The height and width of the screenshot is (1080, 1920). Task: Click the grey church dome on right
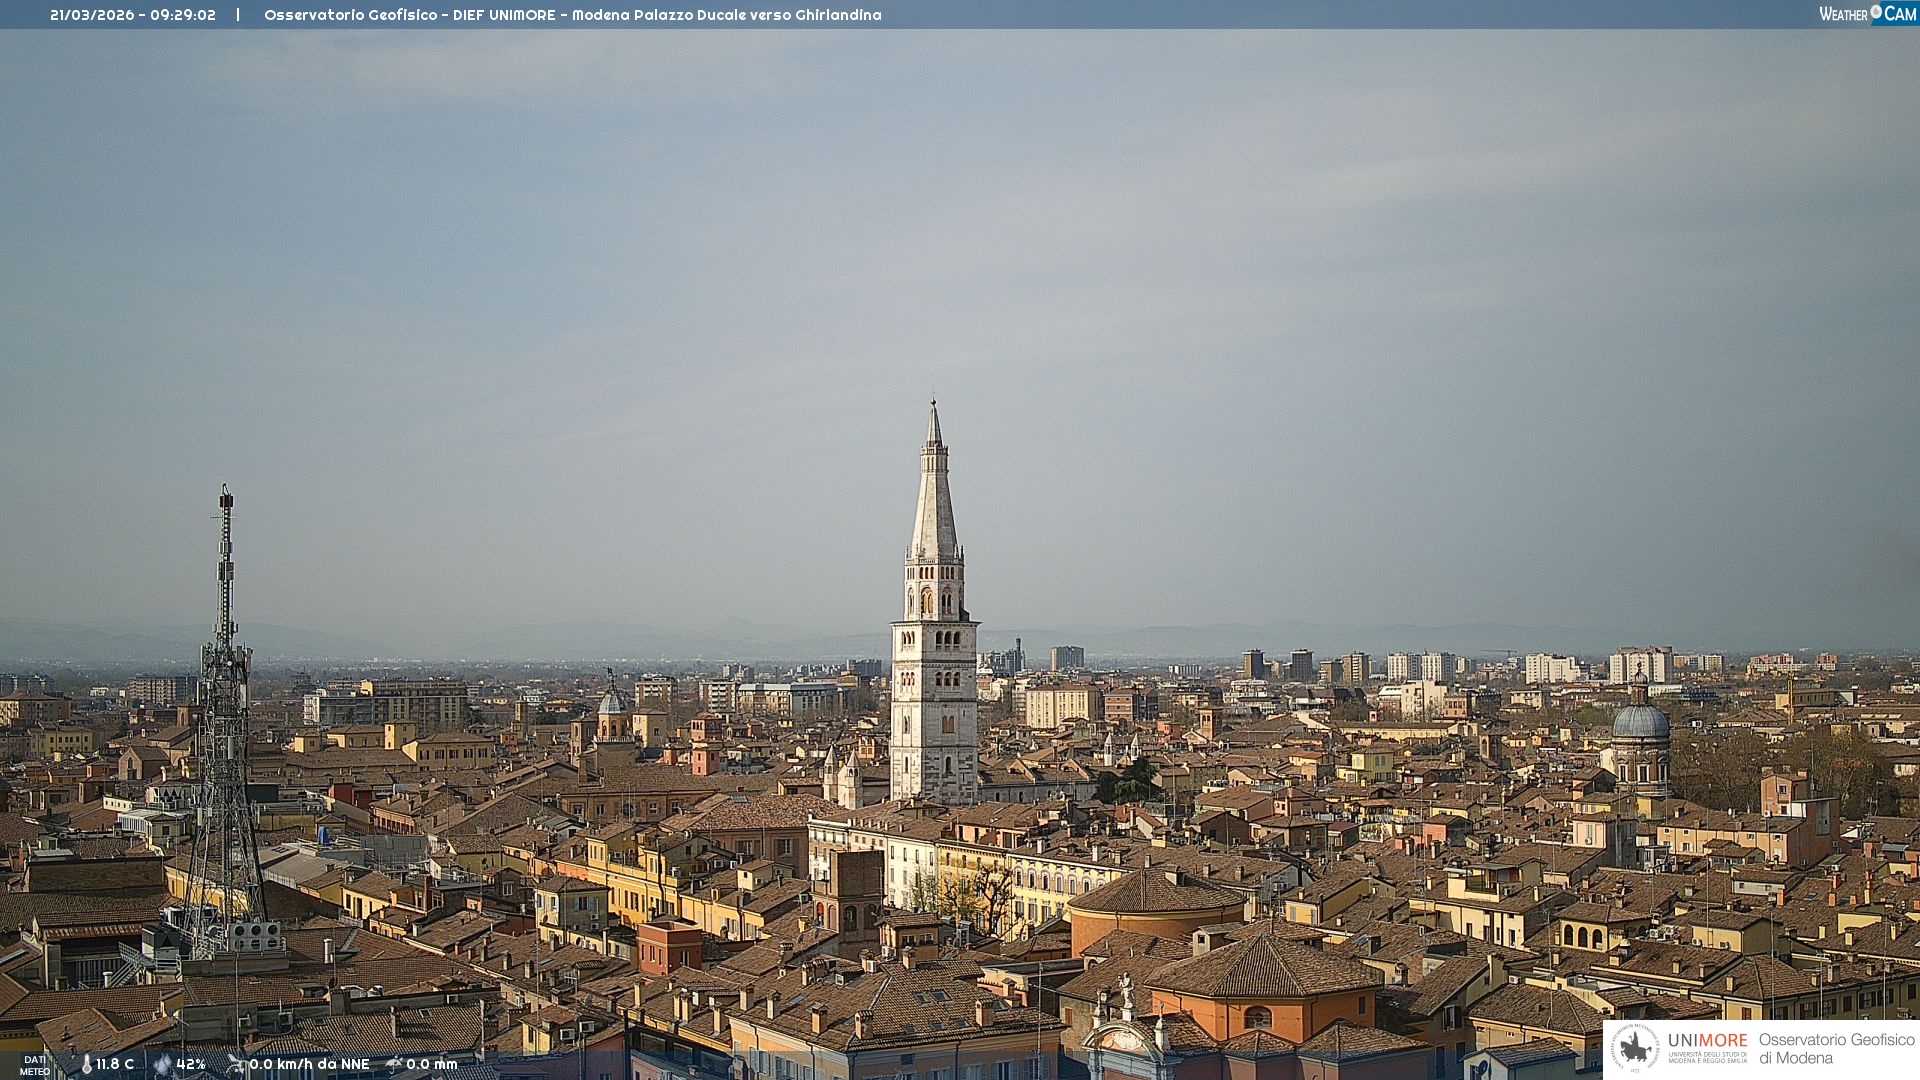point(1640,722)
